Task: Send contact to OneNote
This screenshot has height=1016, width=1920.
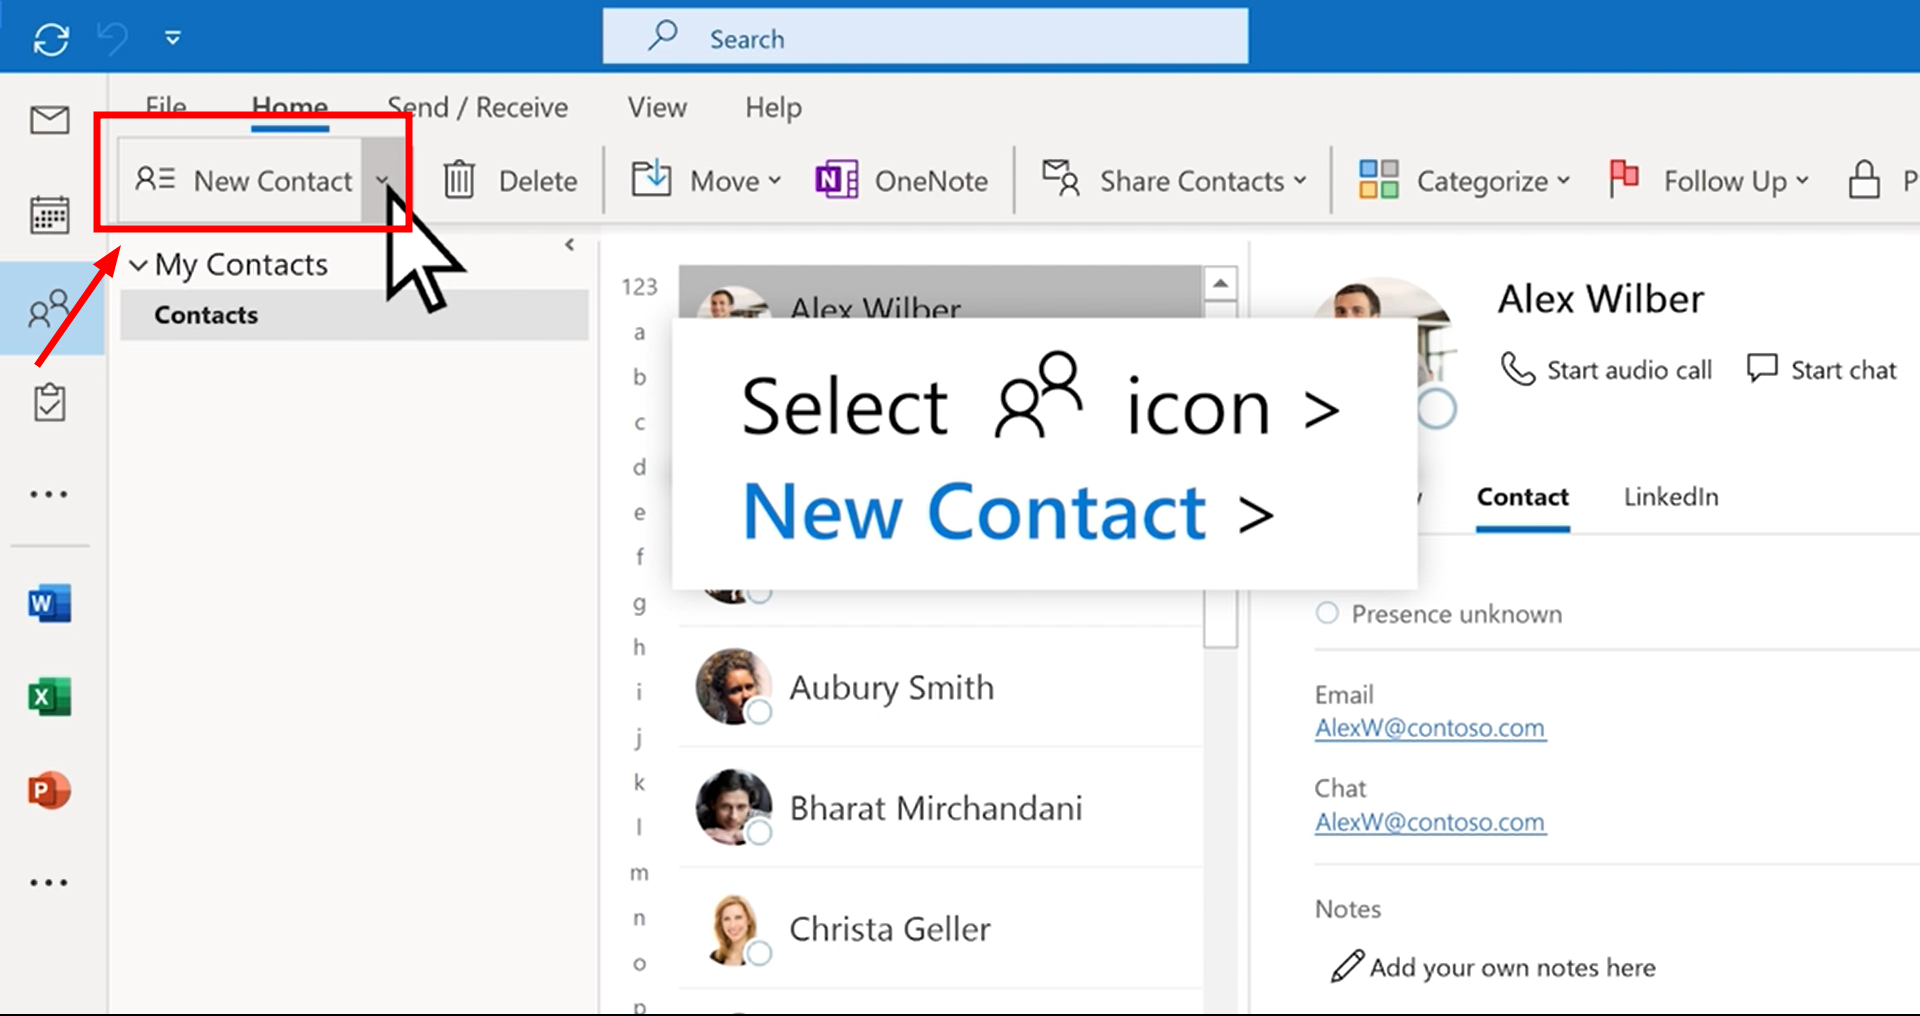Action: [899, 180]
